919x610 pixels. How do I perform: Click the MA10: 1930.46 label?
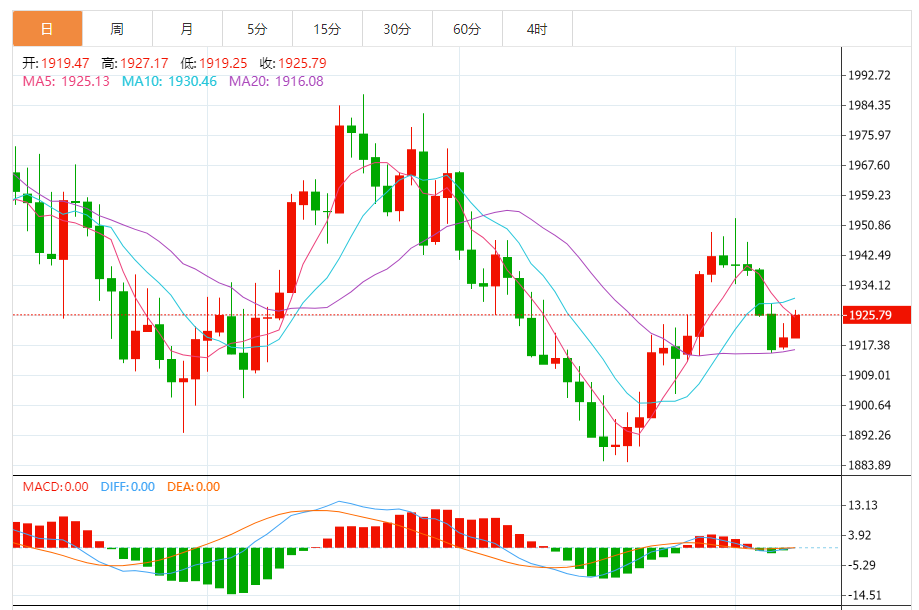click(x=169, y=81)
